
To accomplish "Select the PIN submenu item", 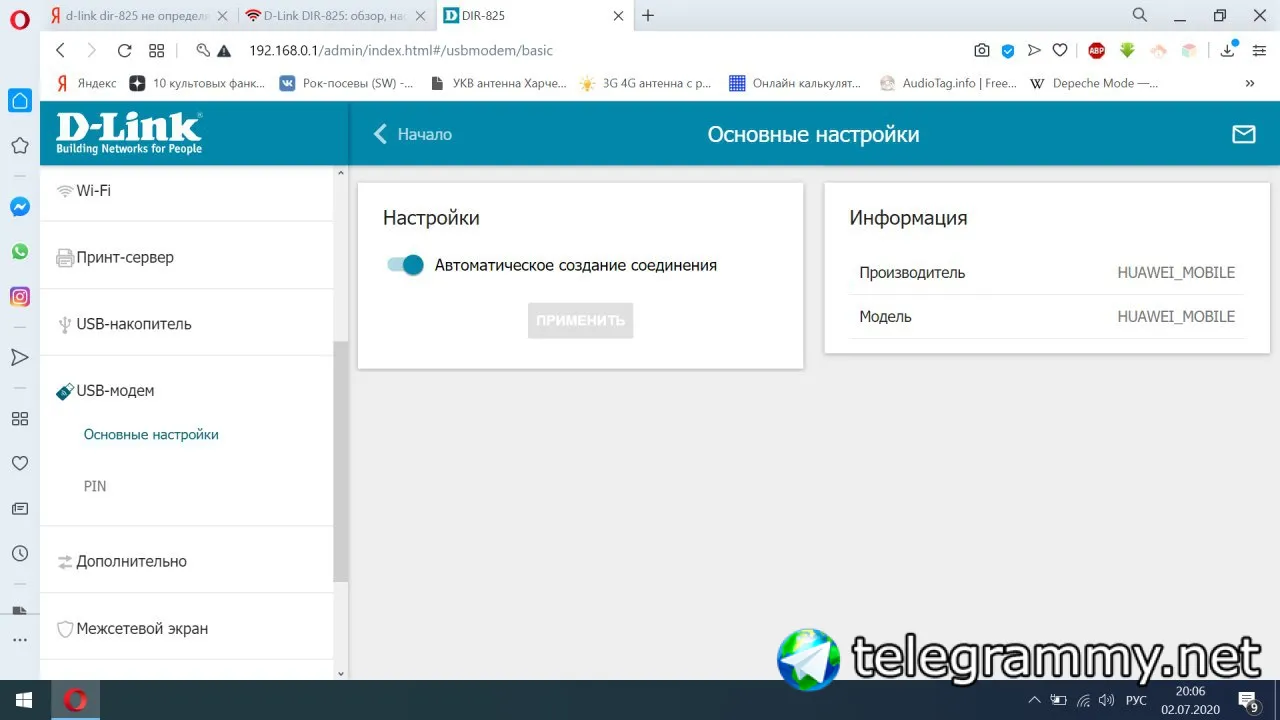I will click(x=95, y=486).
